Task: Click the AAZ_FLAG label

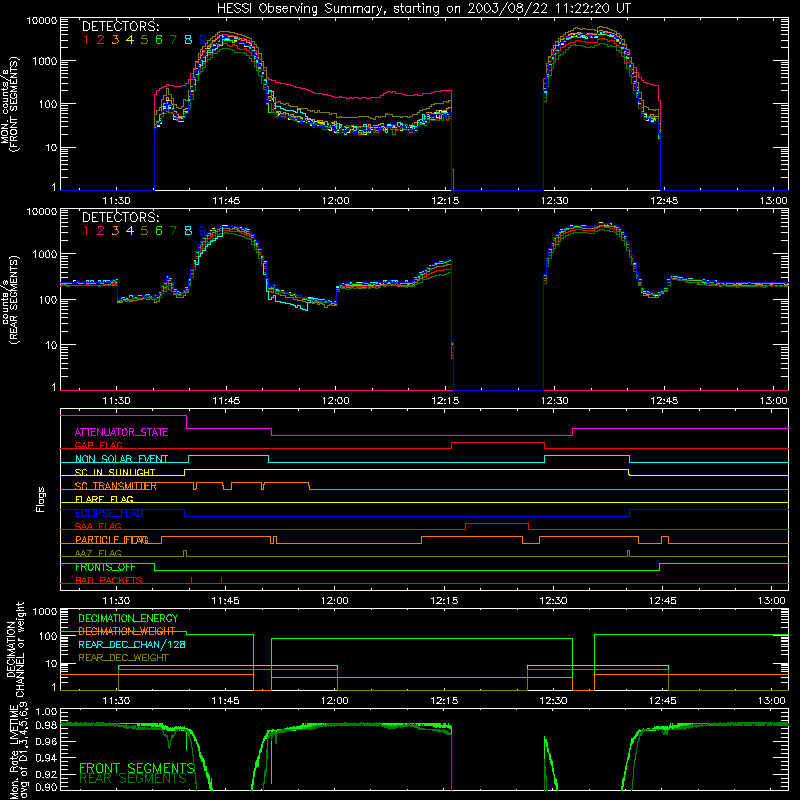Action: coord(98,554)
